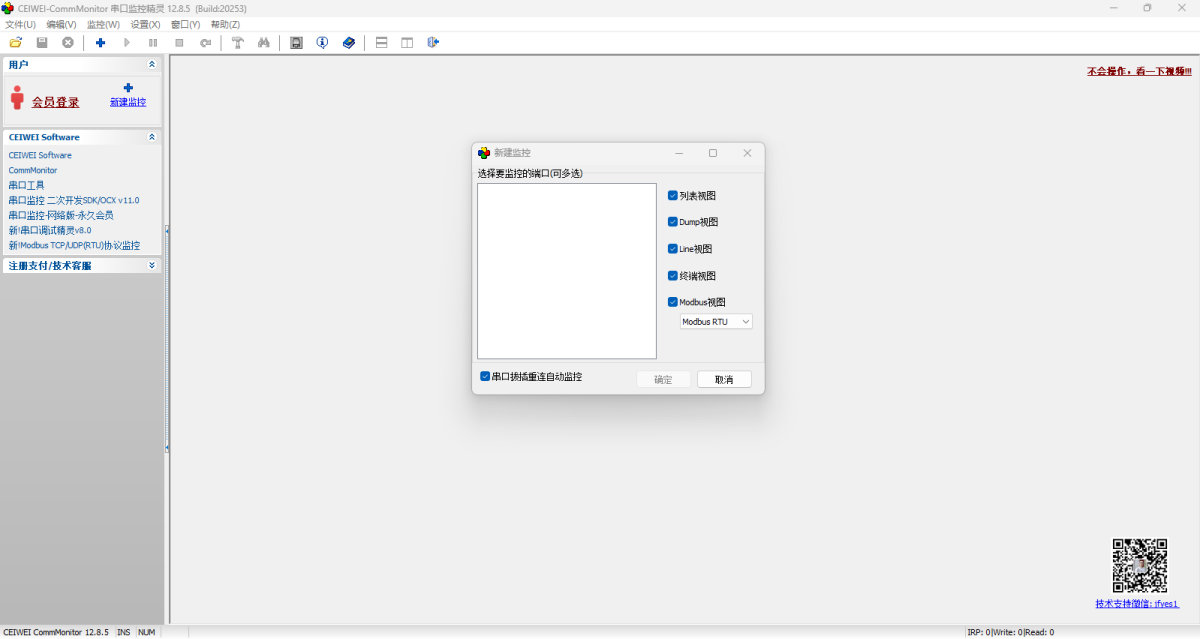Open the 设置(X) menu

[x=145, y=25]
